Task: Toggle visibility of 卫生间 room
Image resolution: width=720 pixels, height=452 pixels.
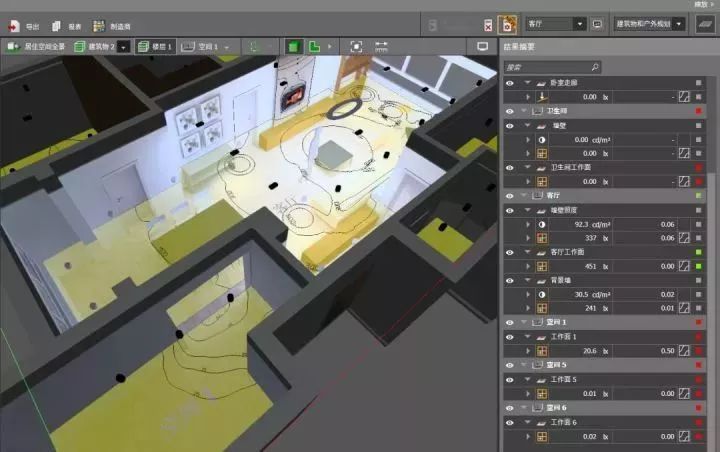Action: 510,110
